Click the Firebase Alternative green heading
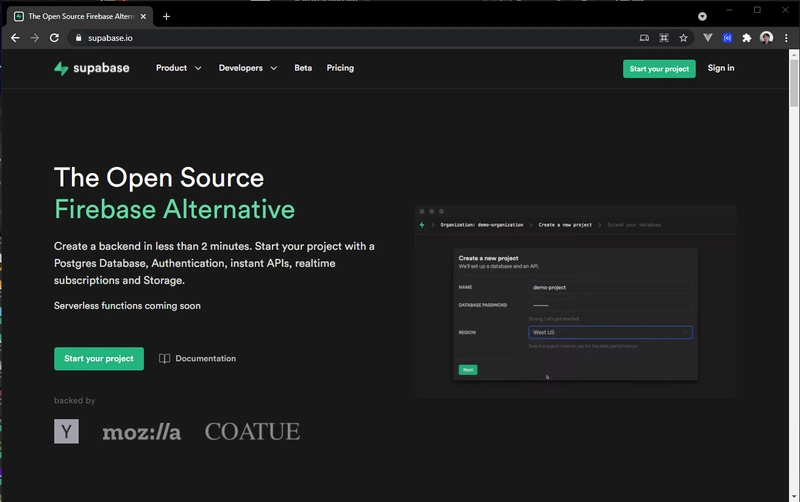The height and width of the screenshot is (502, 800). (x=174, y=209)
